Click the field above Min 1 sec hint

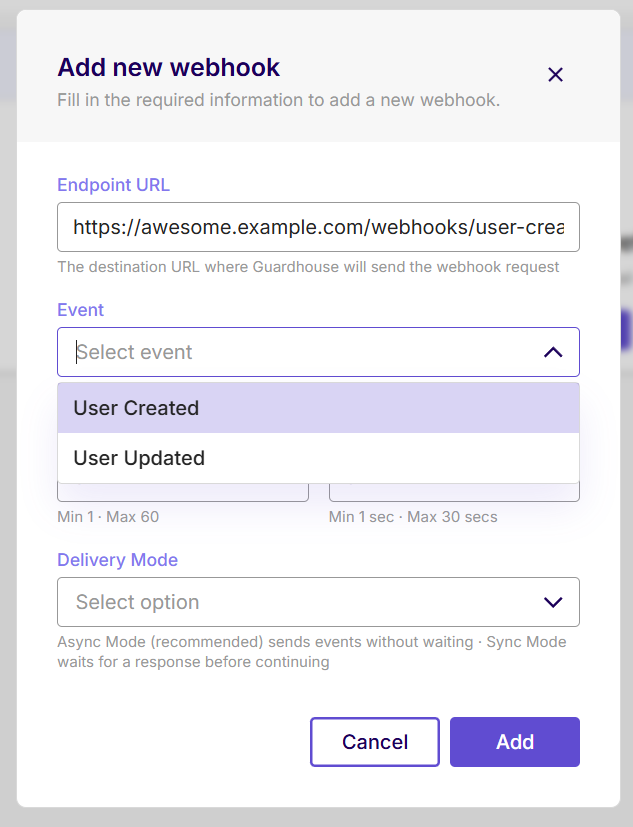tap(454, 487)
